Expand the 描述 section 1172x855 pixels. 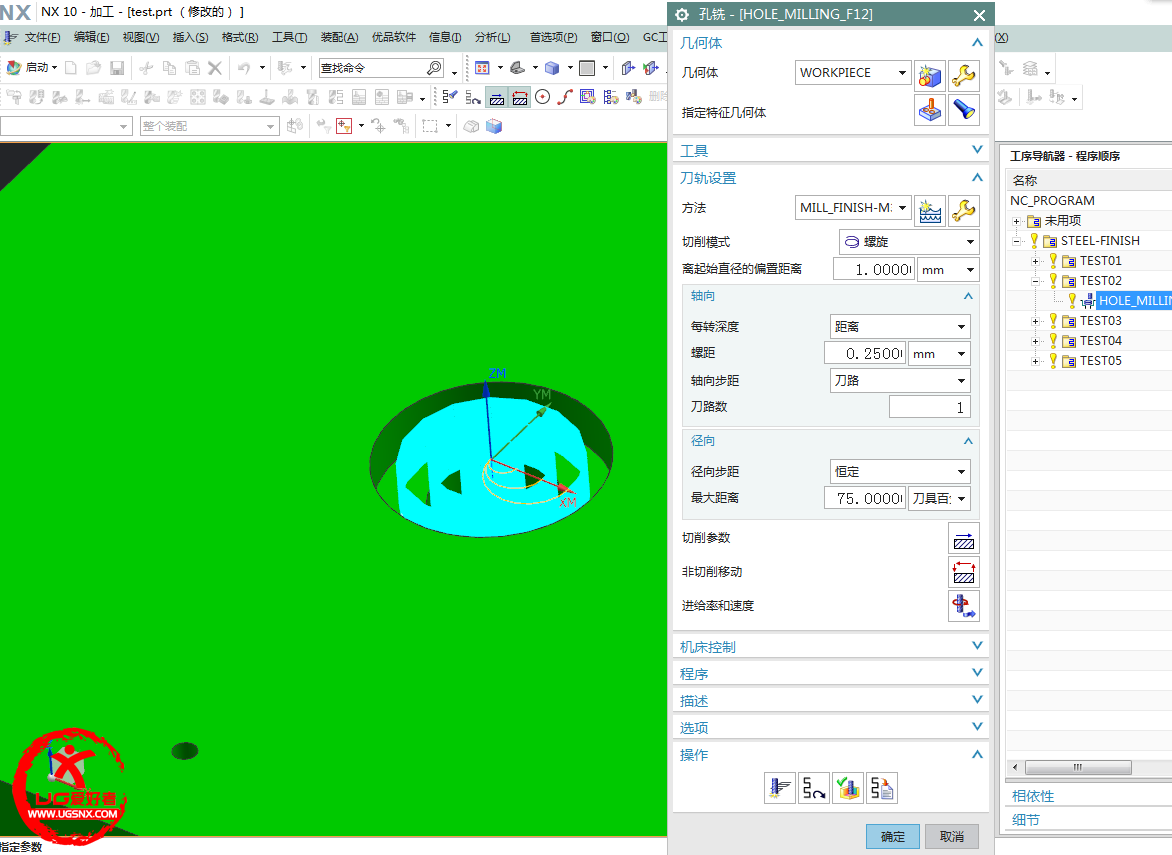click(976, 699)
